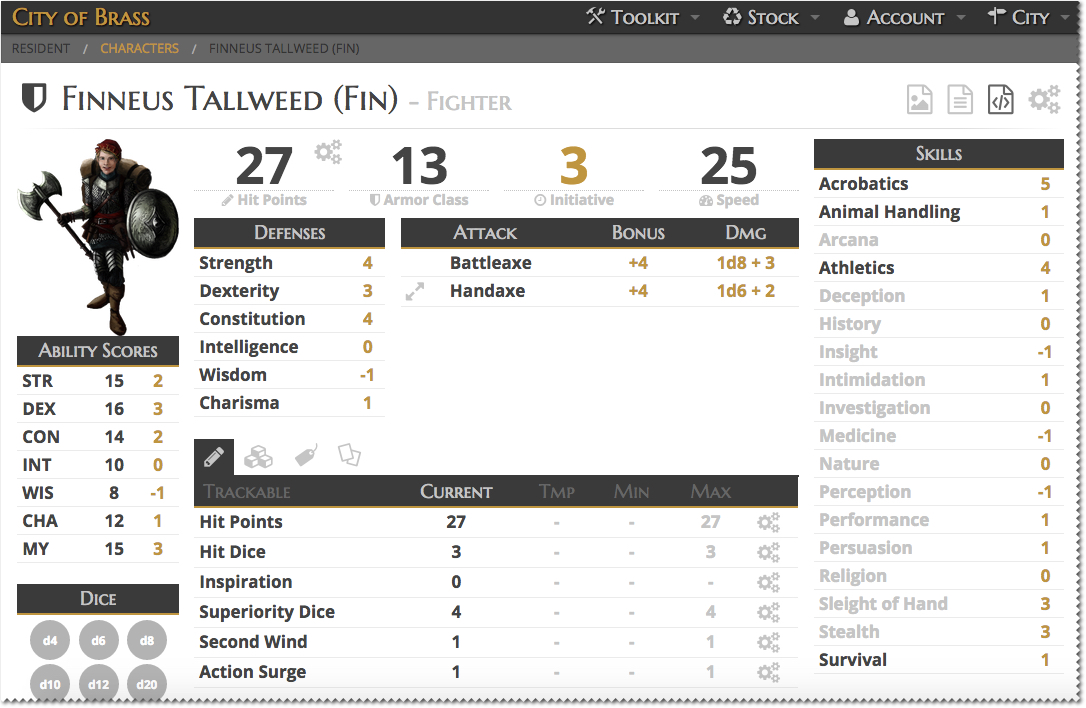Viewport: 1086px width, 708px height.
Task: Click the image view icon in header
Action: (919, 99)
